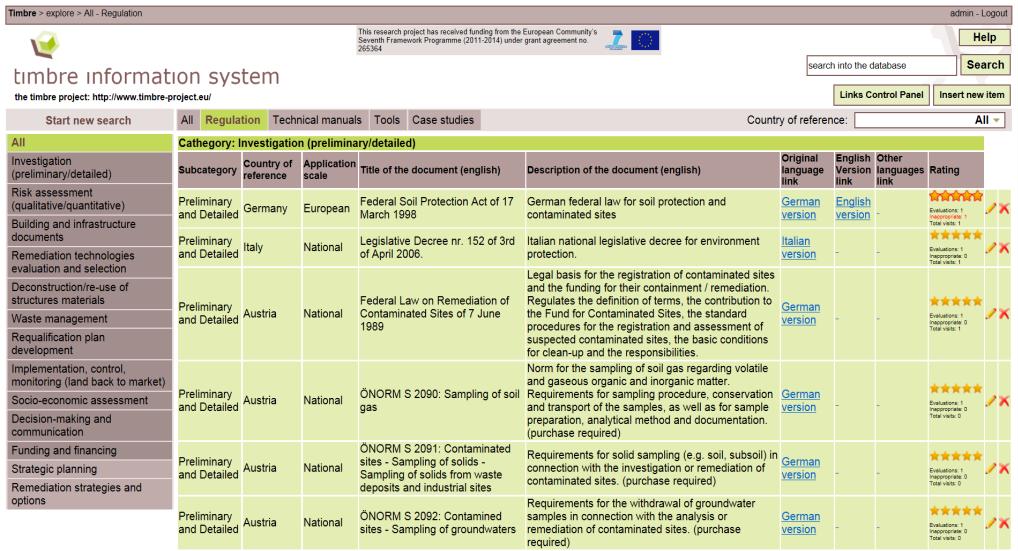Open Remediation strategies and options category

point(90,494)
